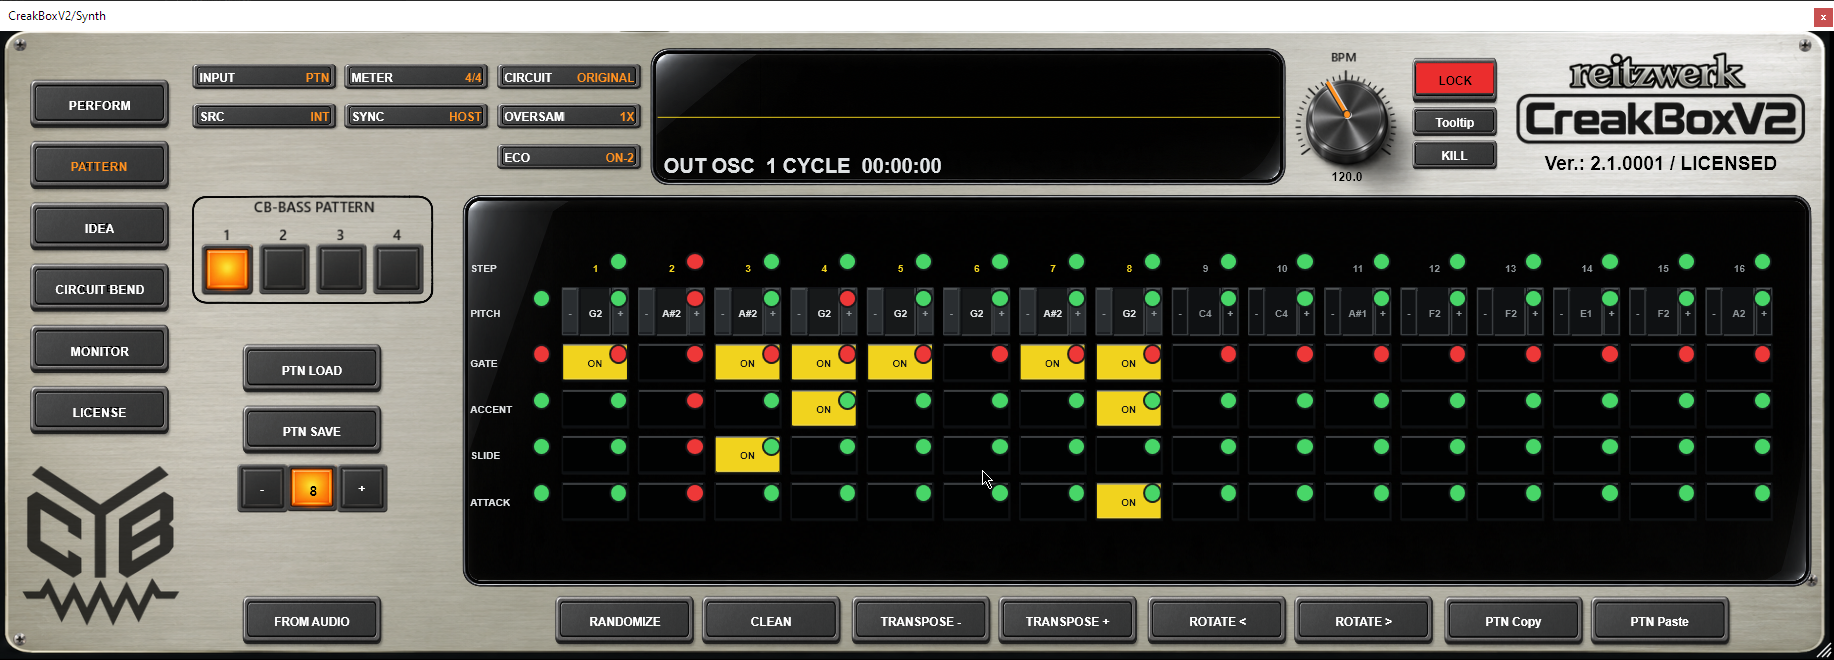Viewport: 1834px width, 660px height.
Task: Click the ACCENT row green LED
Action: point(541,401)
